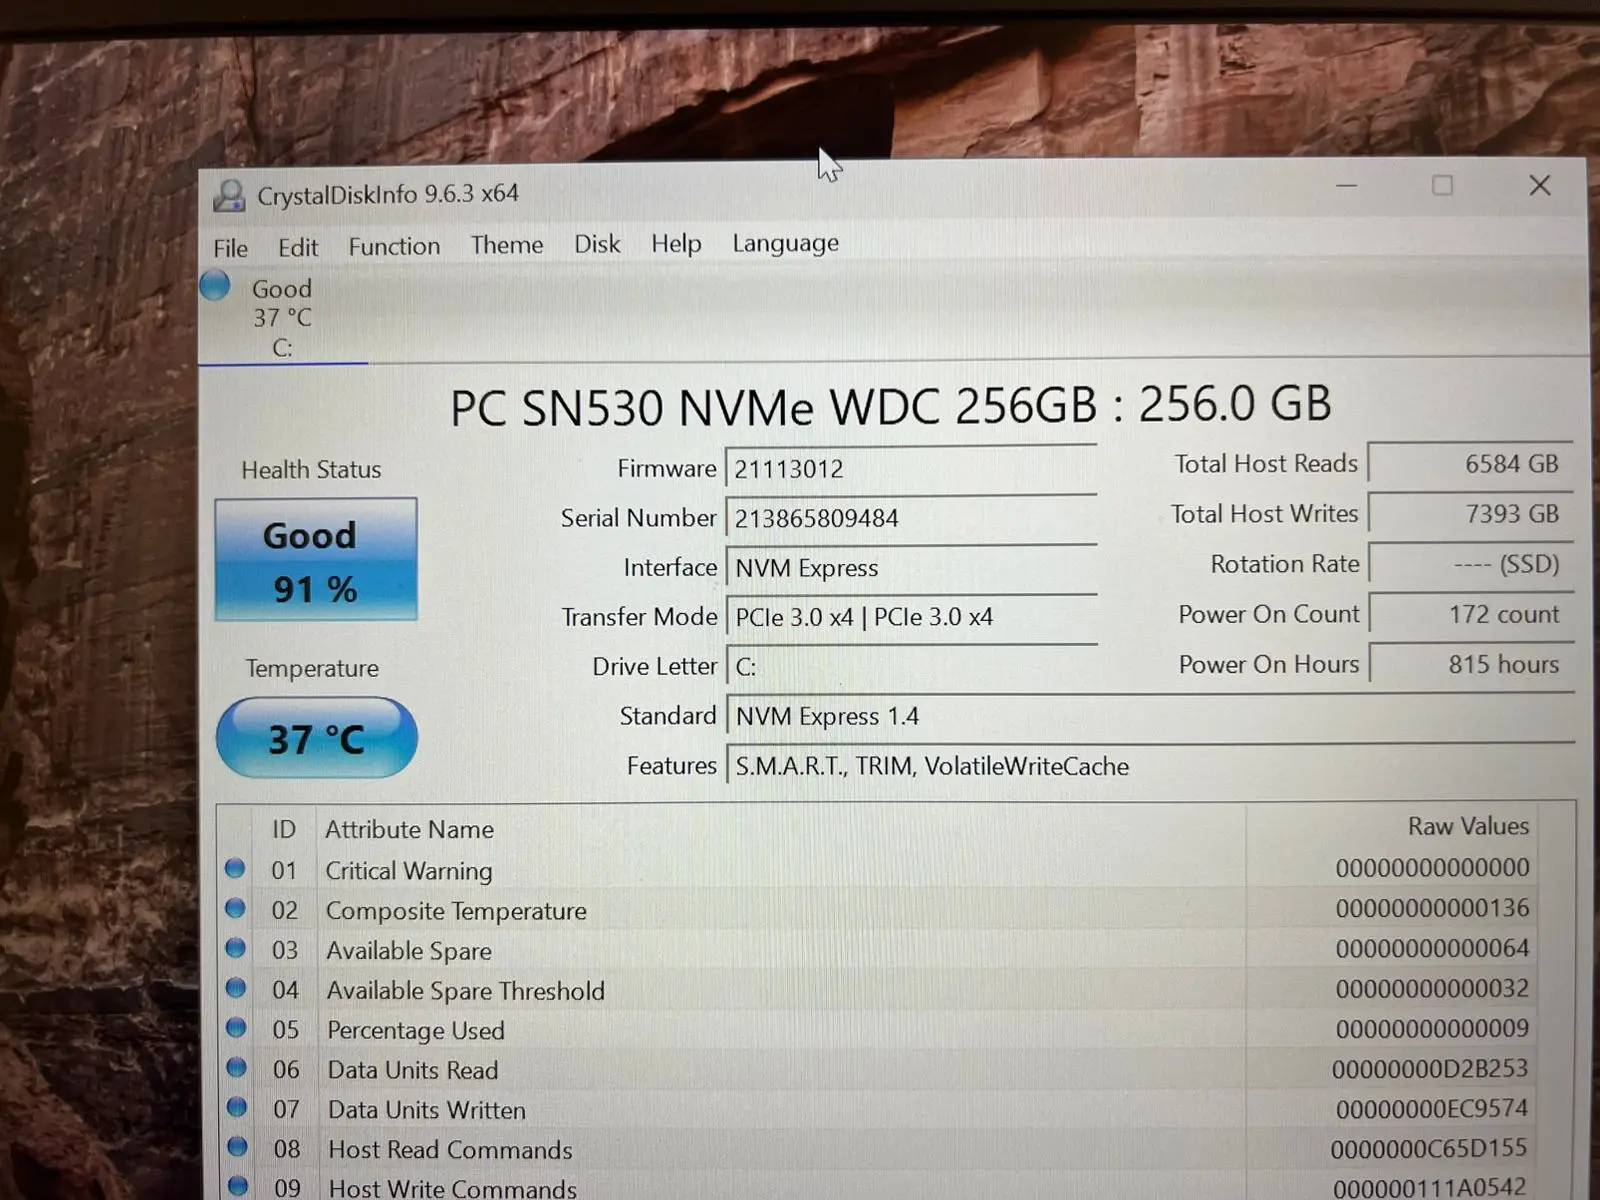
Task: Click the Total Host Reads value 6584 GB
Action: tap(1471, 464)
